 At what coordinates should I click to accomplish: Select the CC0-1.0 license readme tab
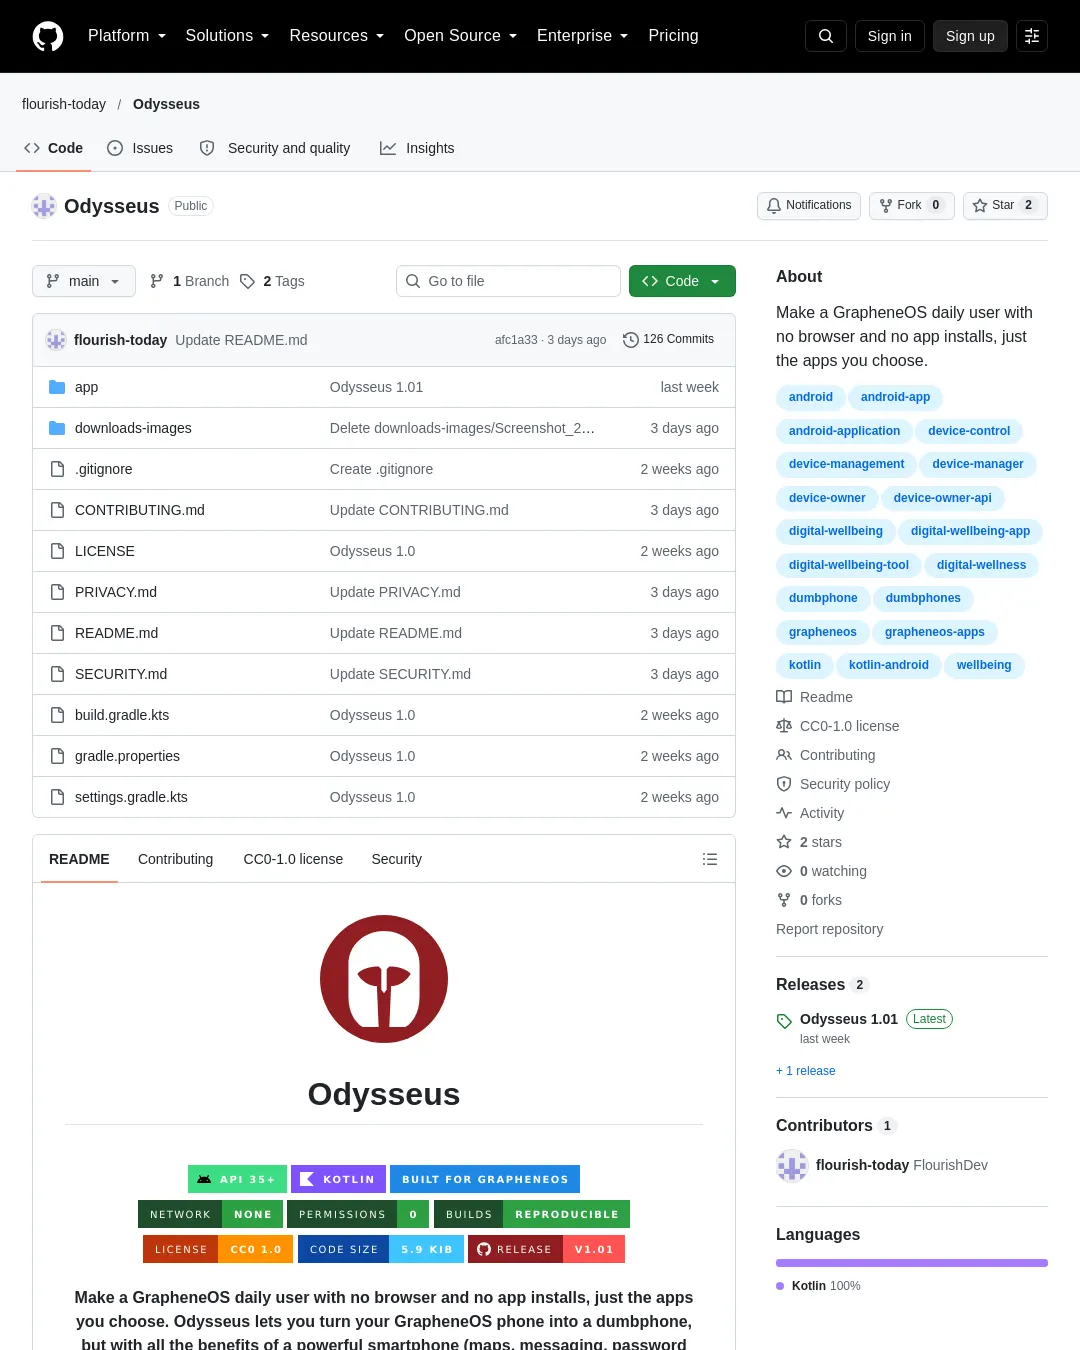tap(293, 859)
